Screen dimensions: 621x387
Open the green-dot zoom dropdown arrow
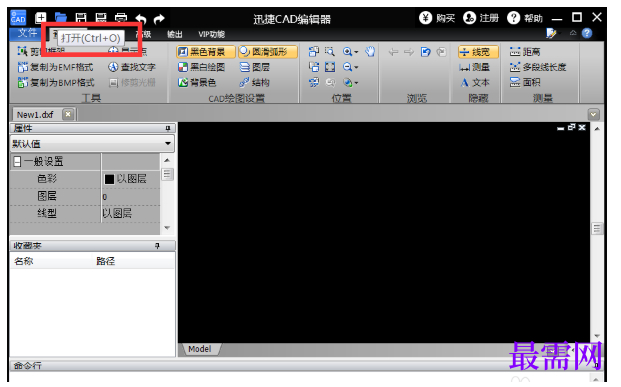[356, 83]
